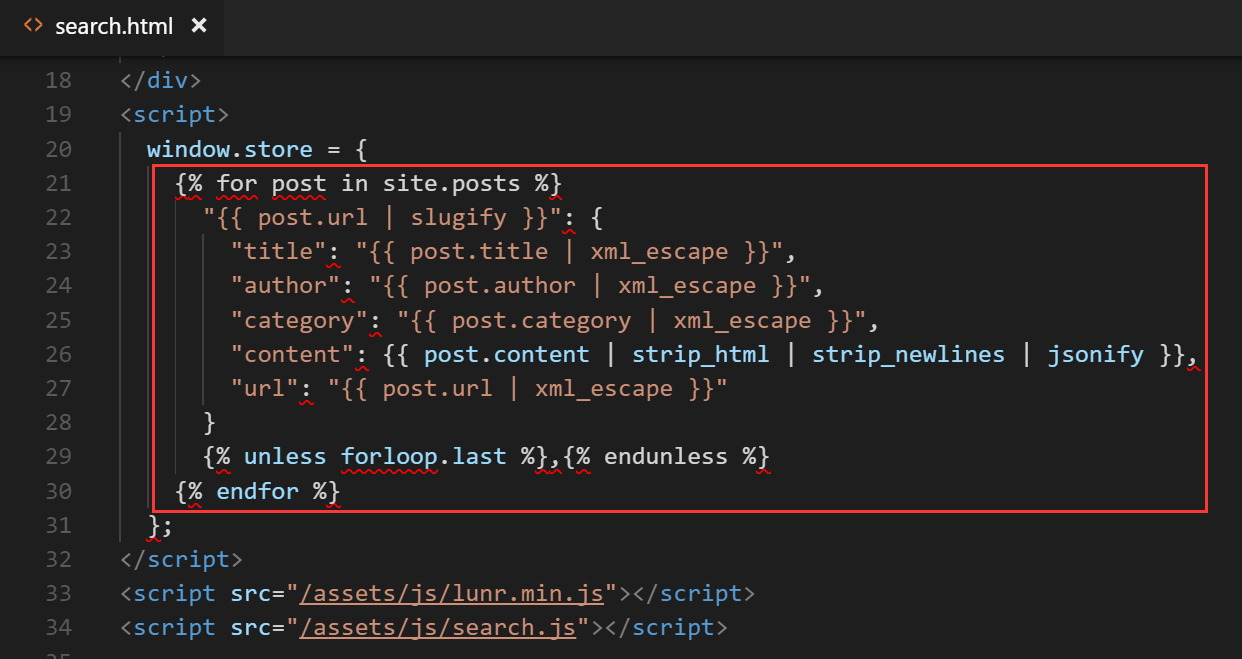Click line number 31 in the gutter
Image resolution: width=1242 pixels, height=659 pixels.
(58, 526)
